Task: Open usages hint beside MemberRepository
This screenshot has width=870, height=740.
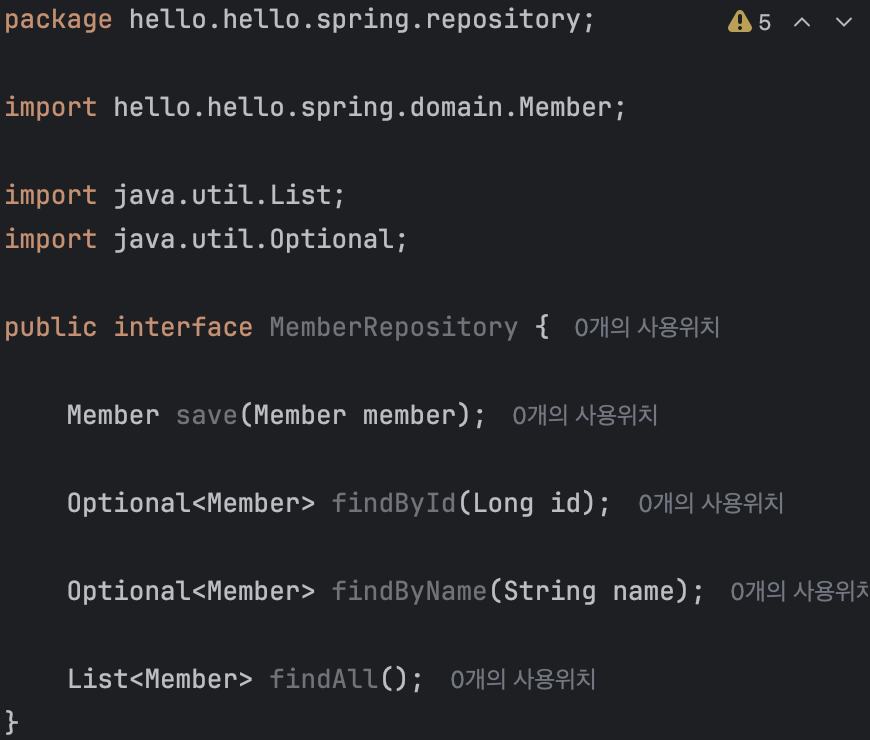Action: click(x=647, y=327)
